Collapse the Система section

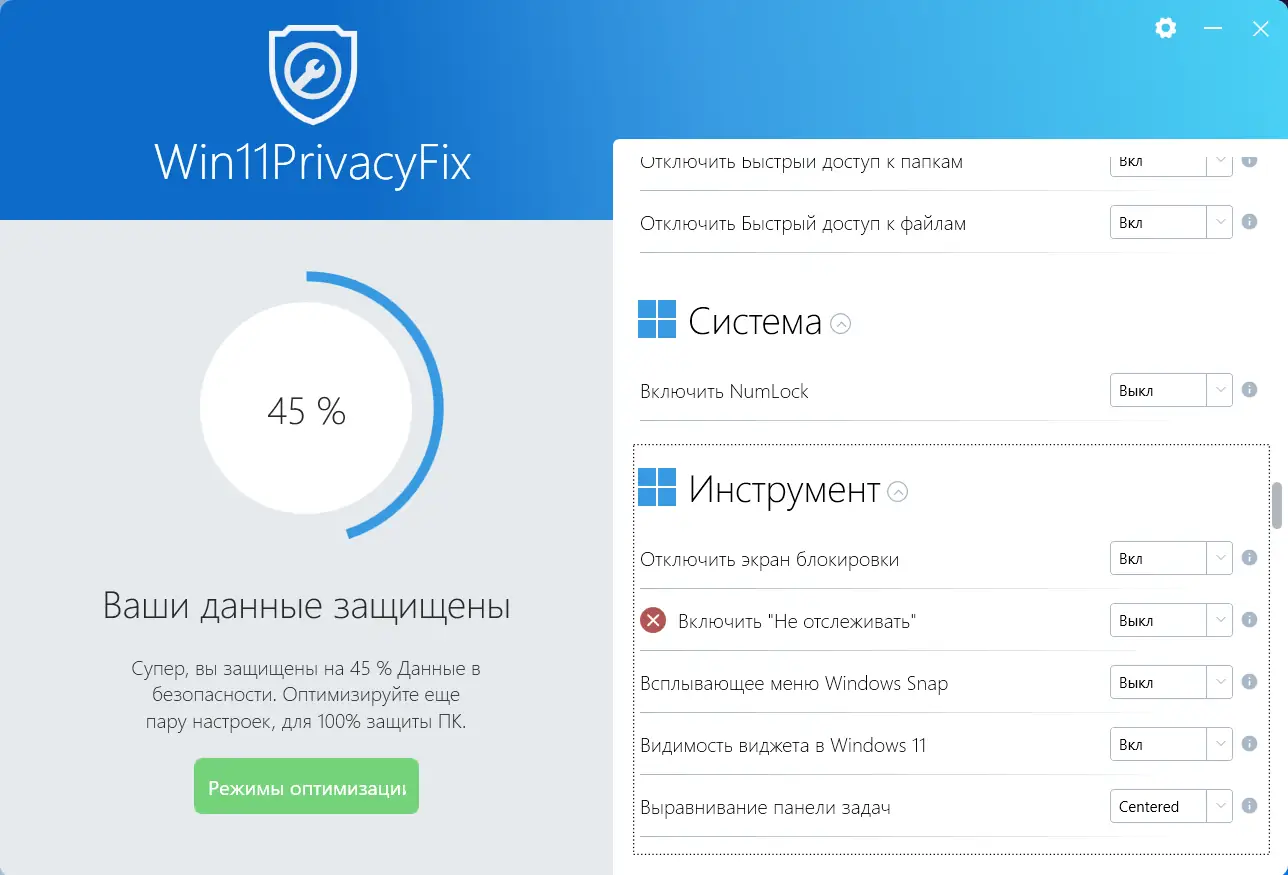point(841,323)
